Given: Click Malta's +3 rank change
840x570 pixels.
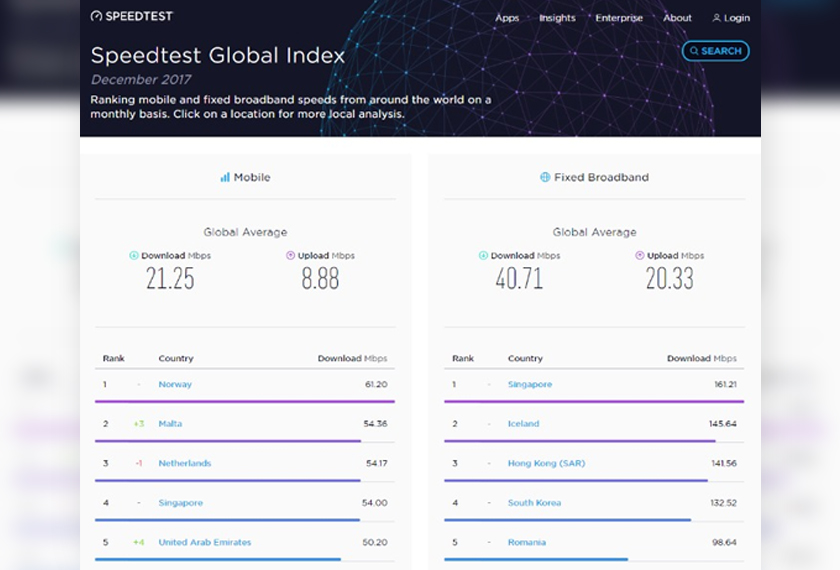Looking at the screenshot, I should tap(139, 423).
